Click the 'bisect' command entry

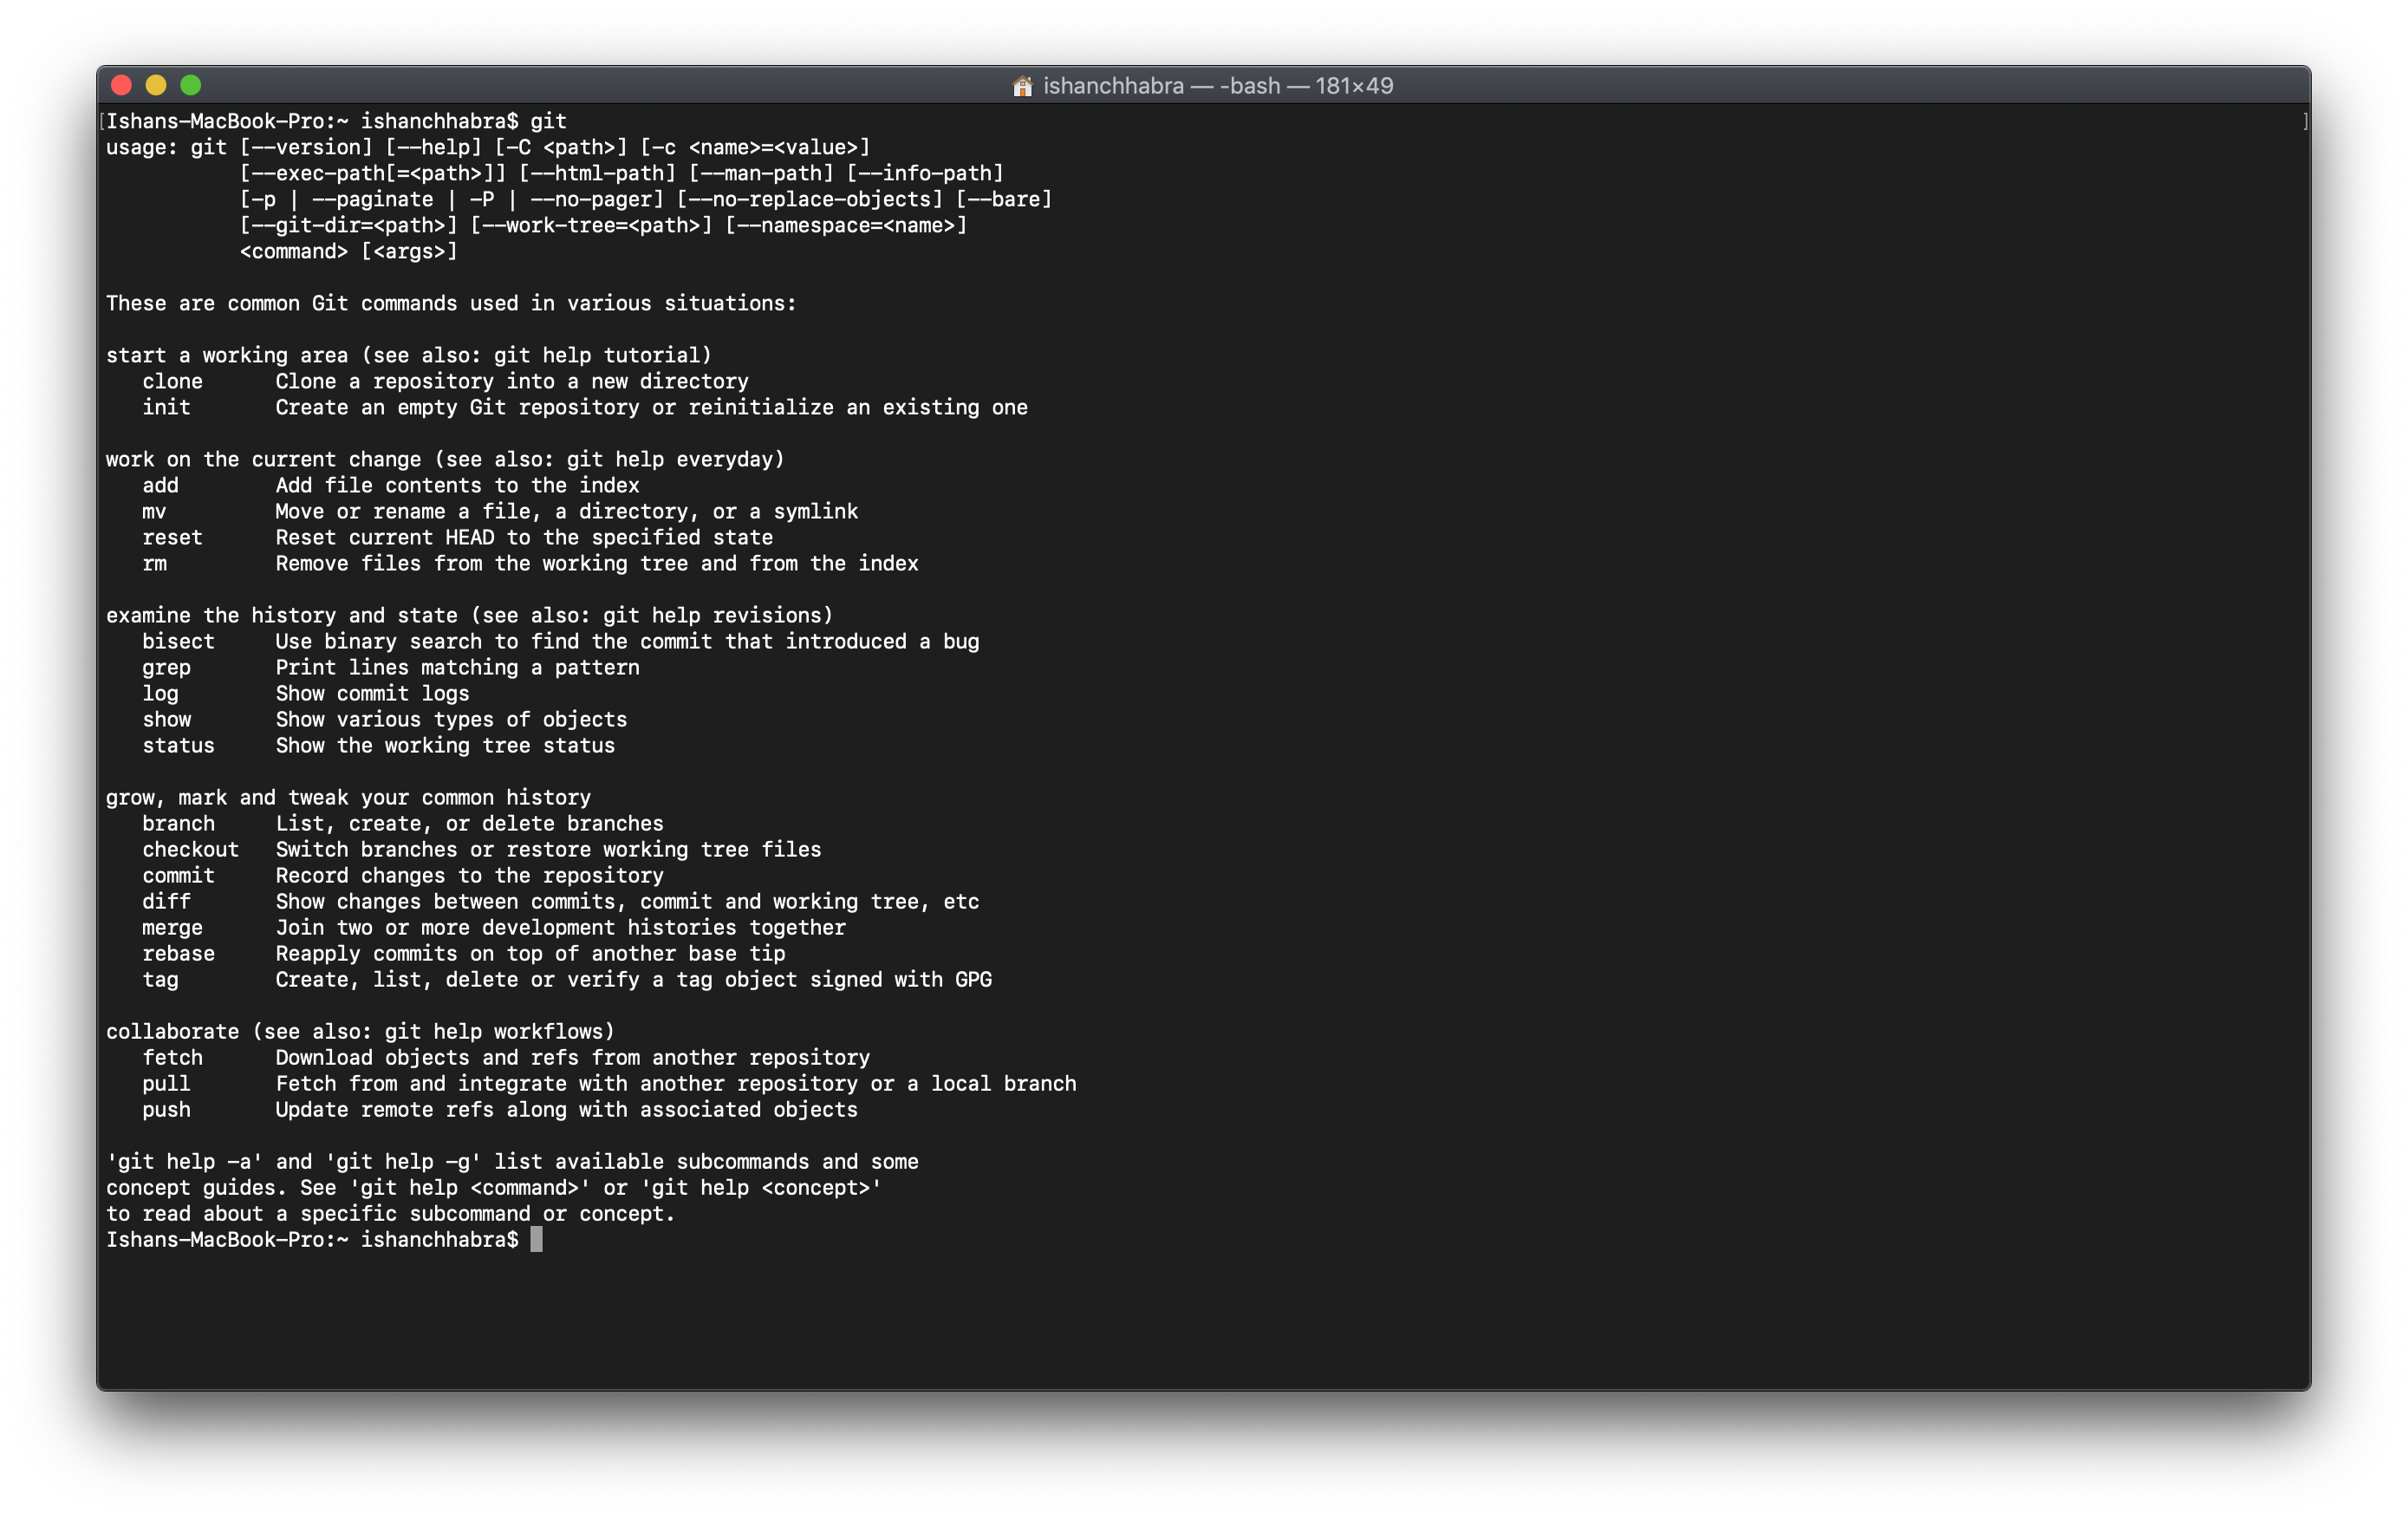[x=178, y=642]
